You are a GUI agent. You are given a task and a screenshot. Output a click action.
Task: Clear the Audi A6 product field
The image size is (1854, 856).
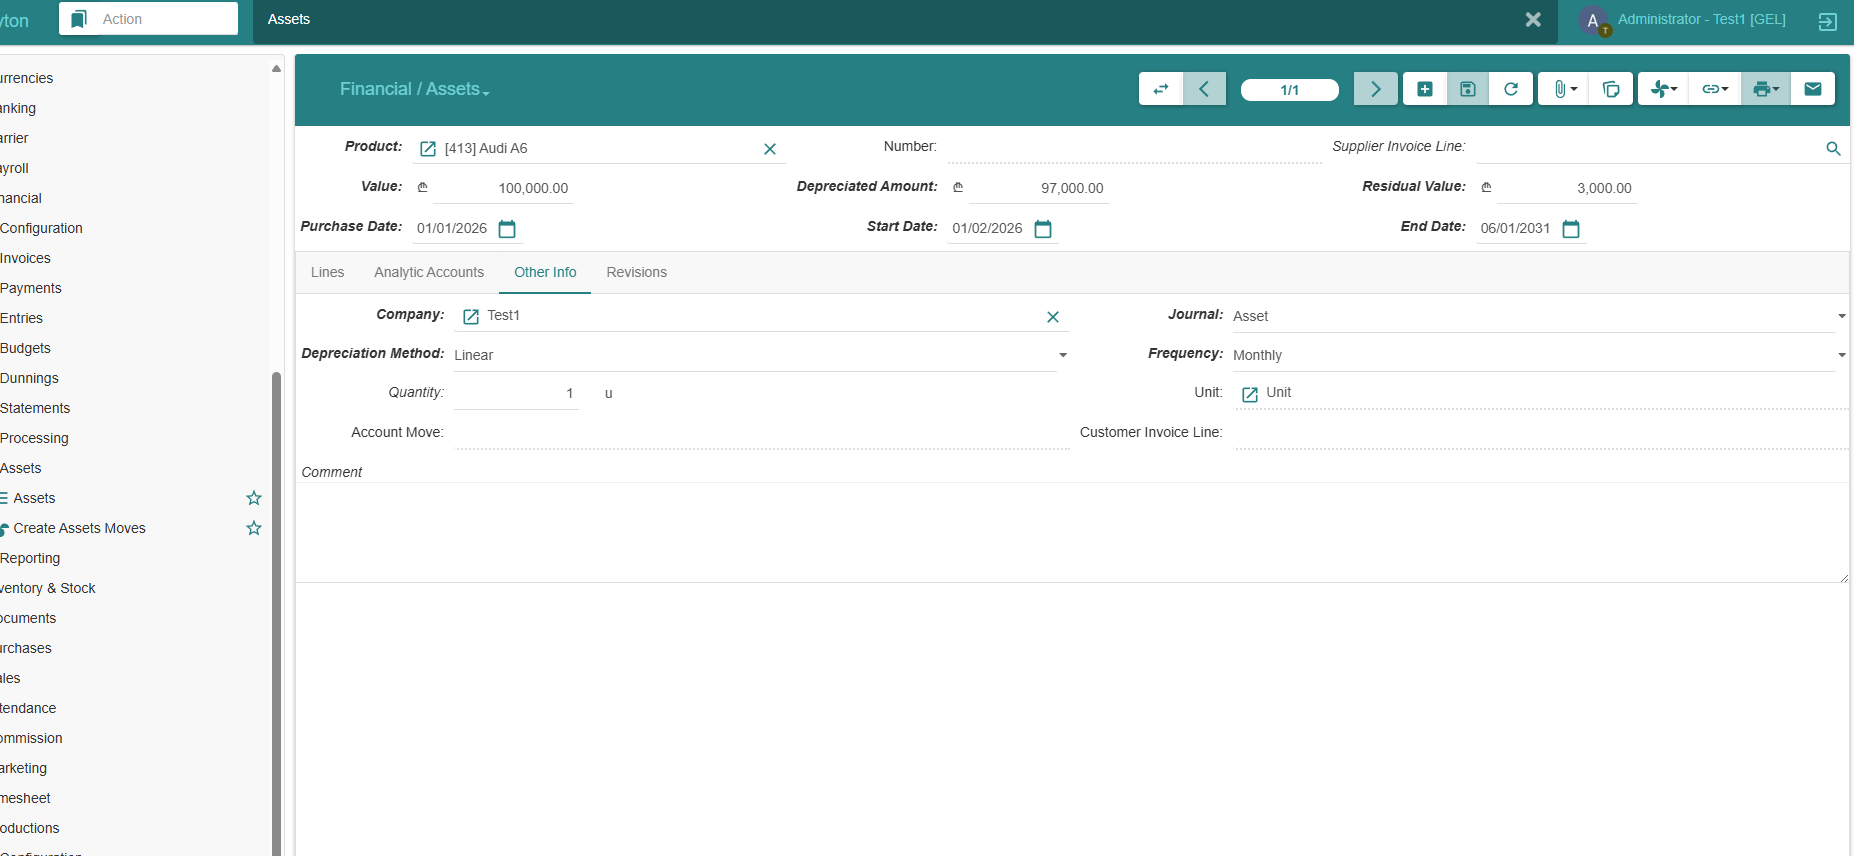click(x=769, y=149)
